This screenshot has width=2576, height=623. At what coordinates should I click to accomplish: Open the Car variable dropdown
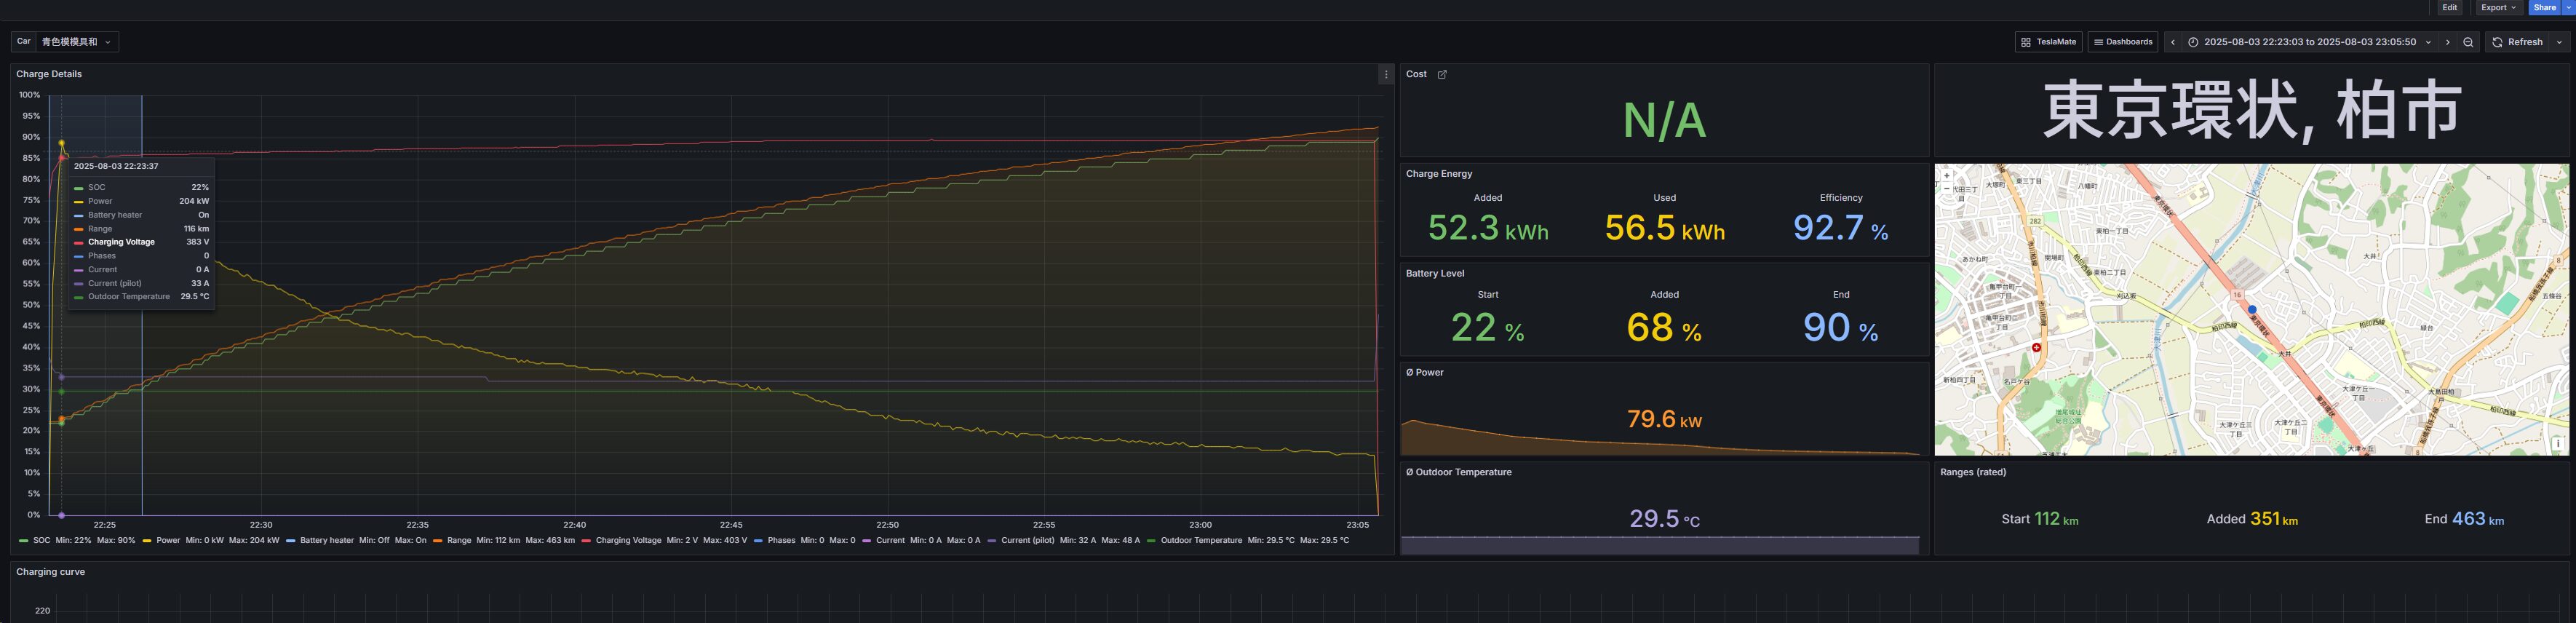pos(77,42)
